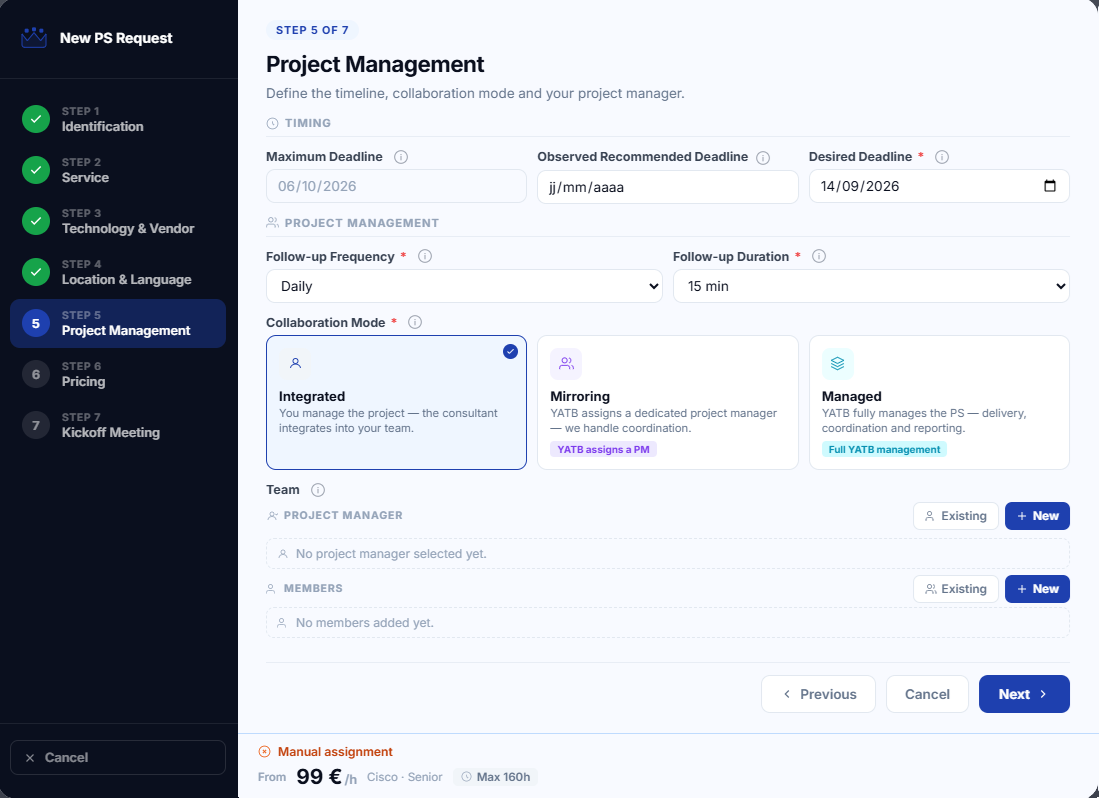Viewport: 1099px width, 798px height.
Task: Click the green checkmark for Step 2 Service
Action: [36, 170]
